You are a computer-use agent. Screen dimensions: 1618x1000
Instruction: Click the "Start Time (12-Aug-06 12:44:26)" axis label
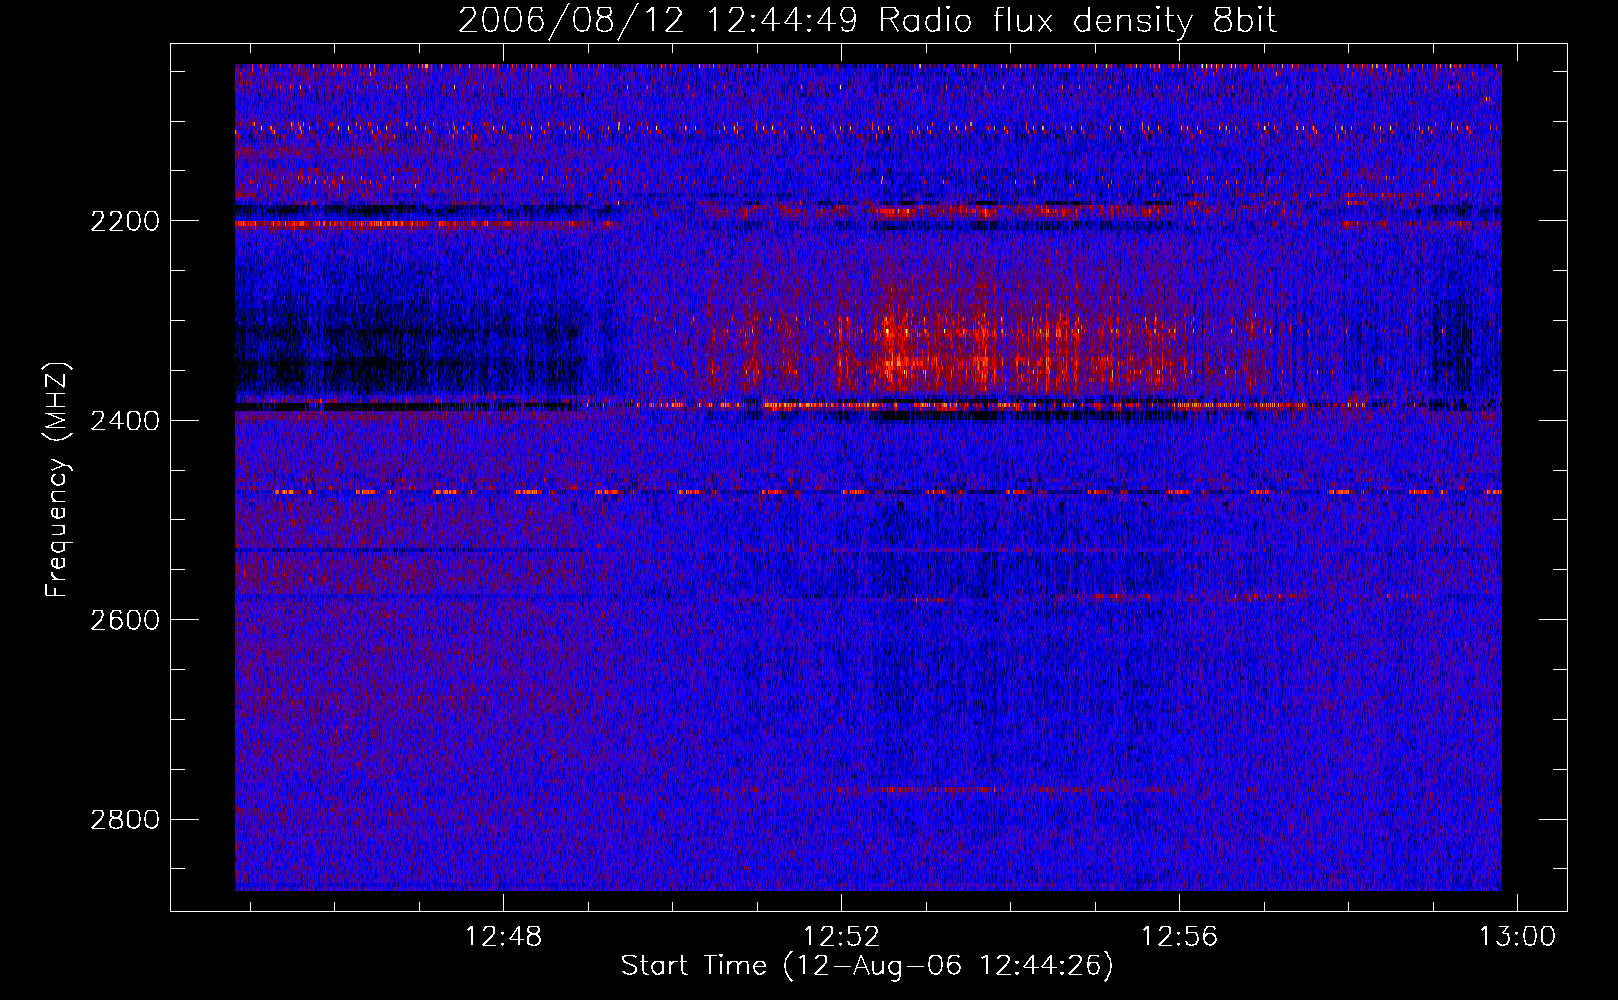tap(867, 966)
